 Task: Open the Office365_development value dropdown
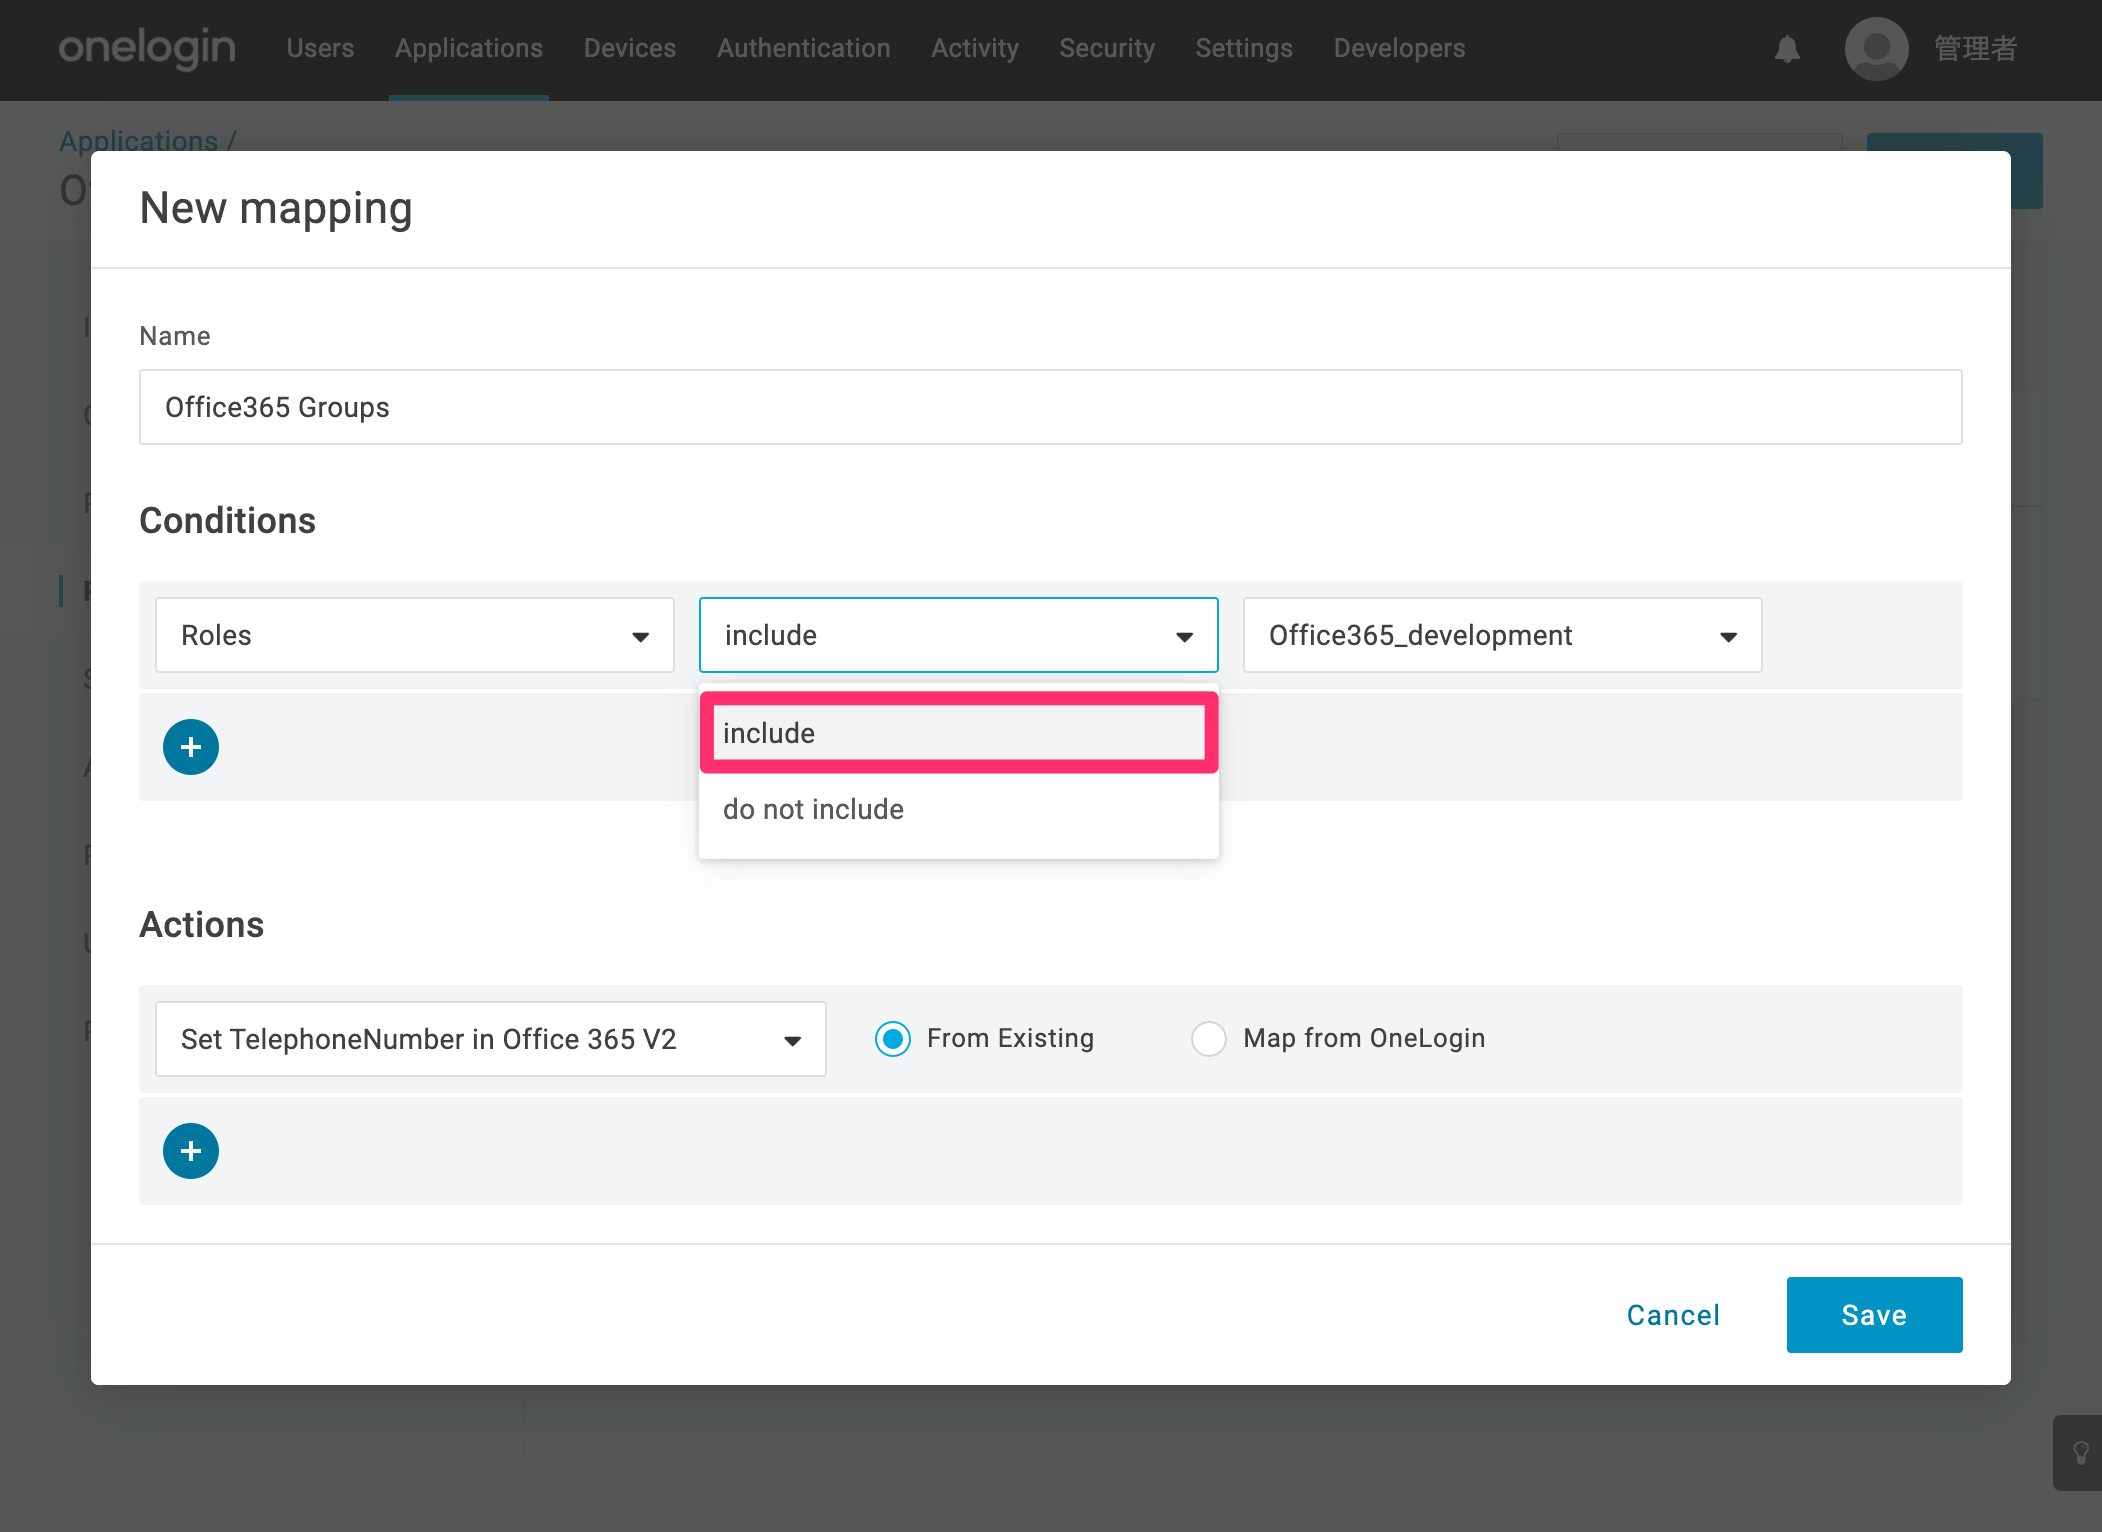pyautogui.click(x=1503, y=635)
